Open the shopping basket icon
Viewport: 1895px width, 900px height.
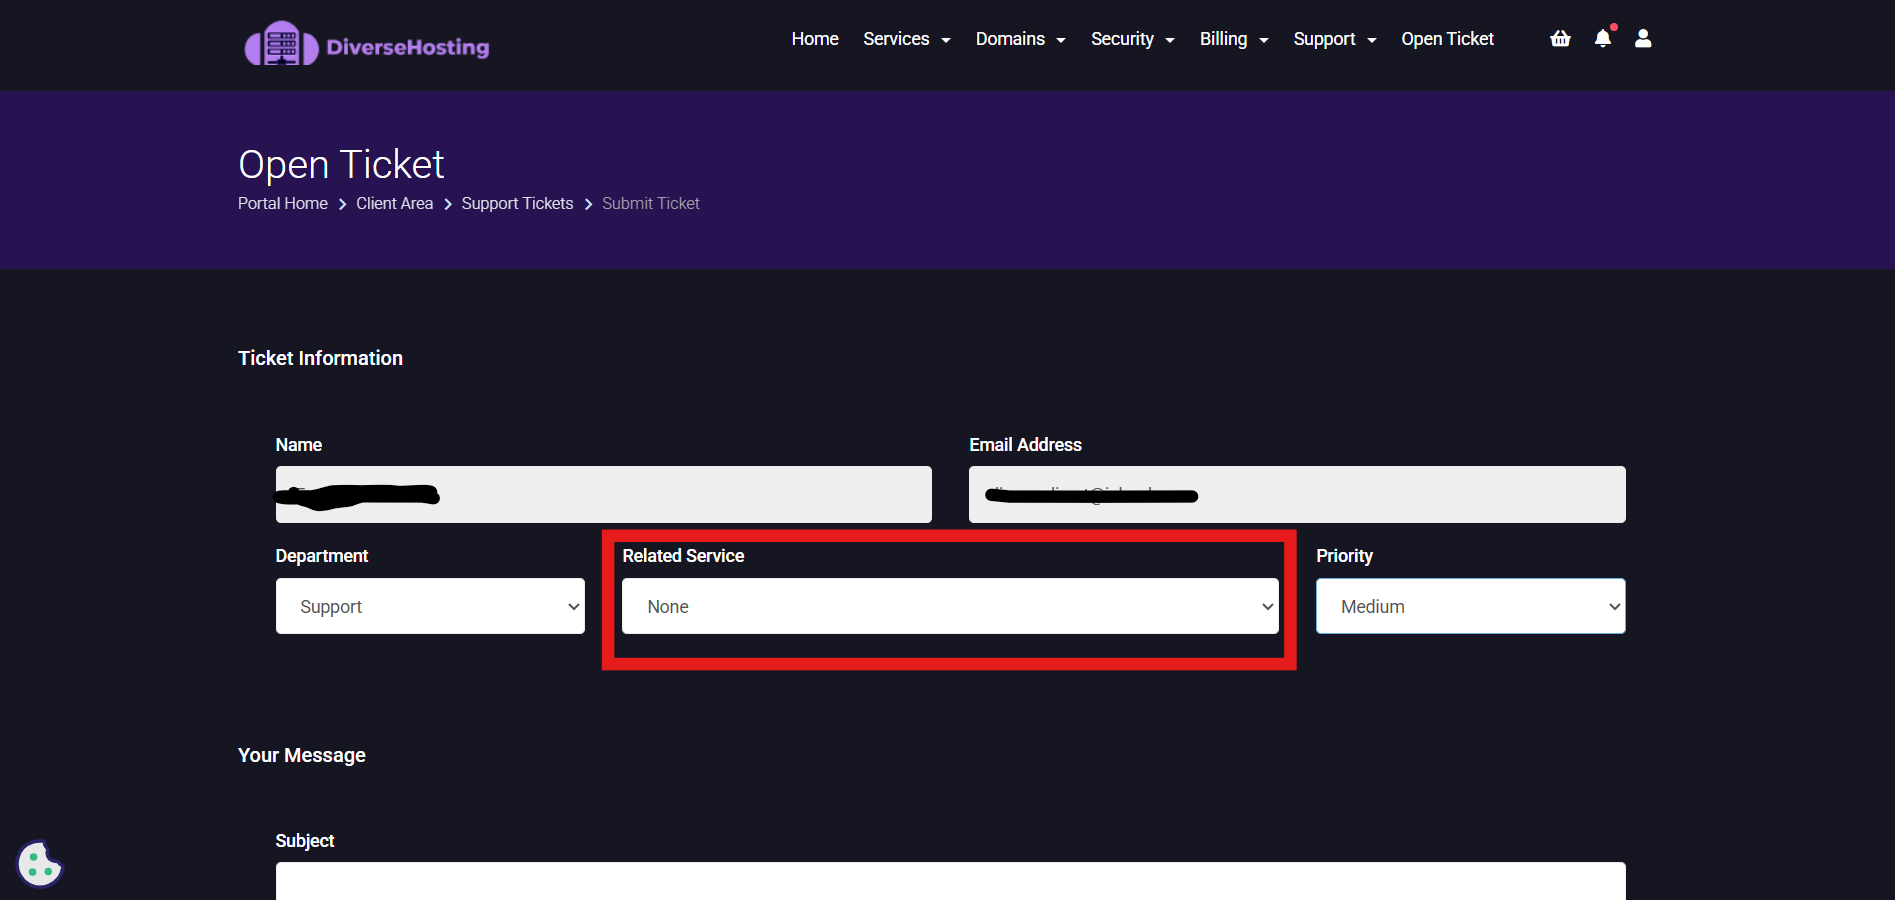click(x=1560, y=39)
